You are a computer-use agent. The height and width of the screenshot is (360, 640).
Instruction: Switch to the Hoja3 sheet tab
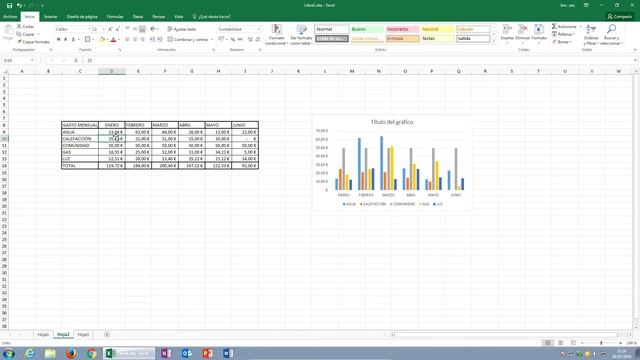(83, 335)
